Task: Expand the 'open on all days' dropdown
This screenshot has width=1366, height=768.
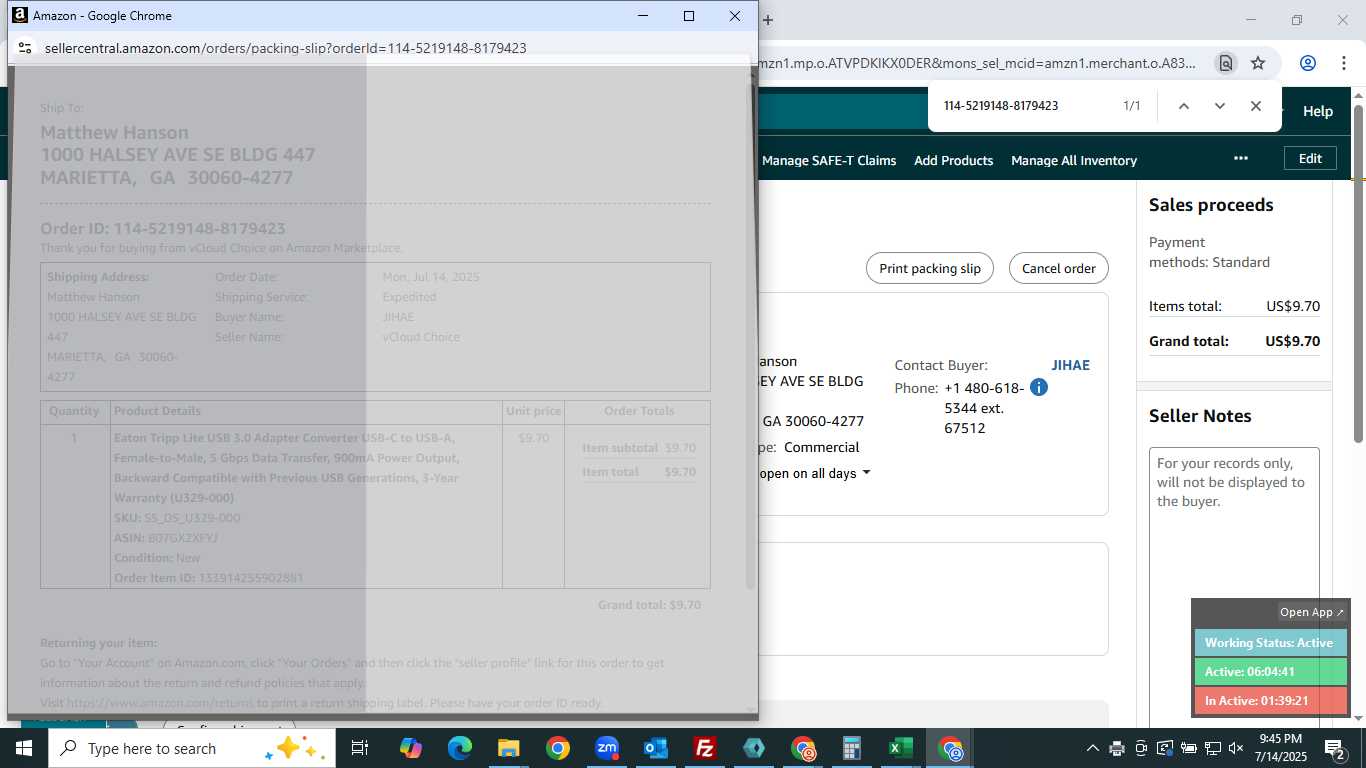Action: [814, 473]
